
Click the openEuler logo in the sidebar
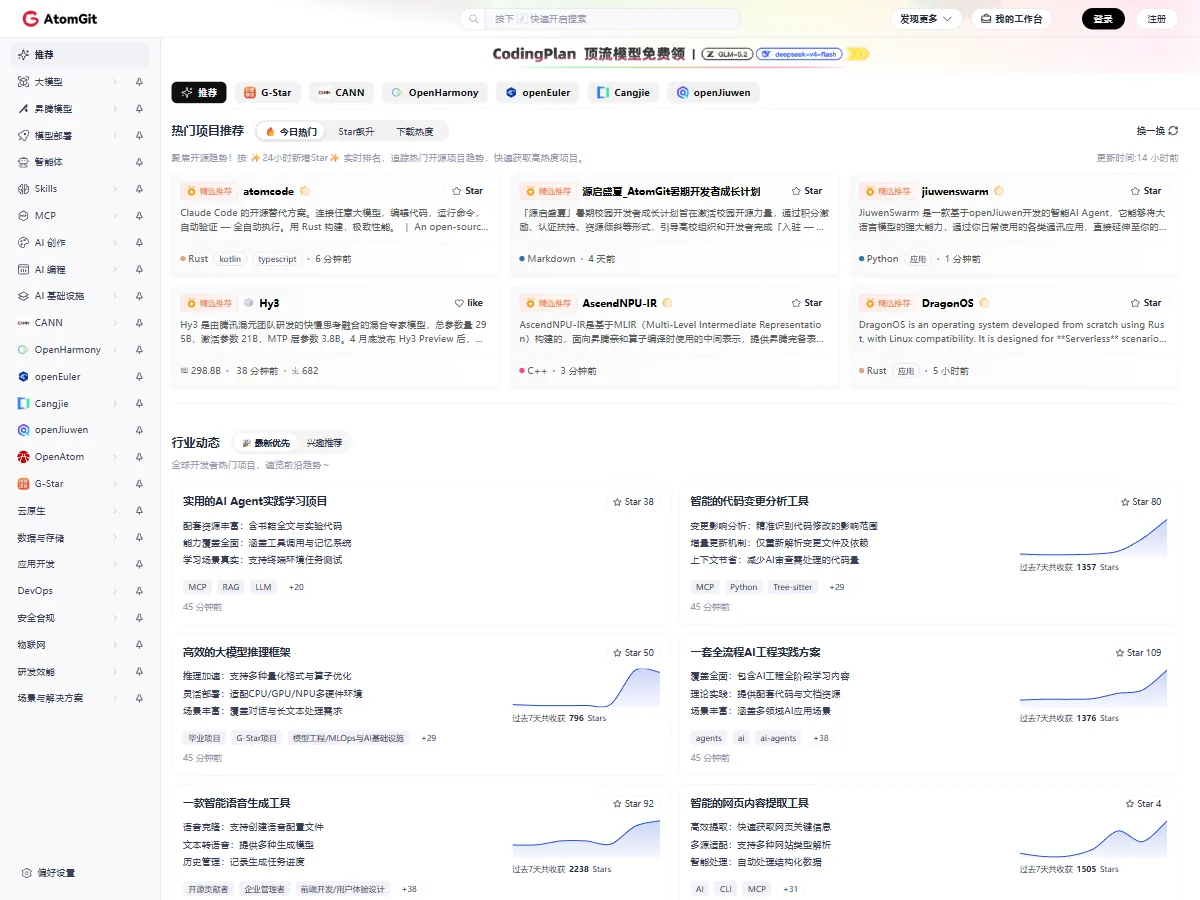(x=24, y=377)
